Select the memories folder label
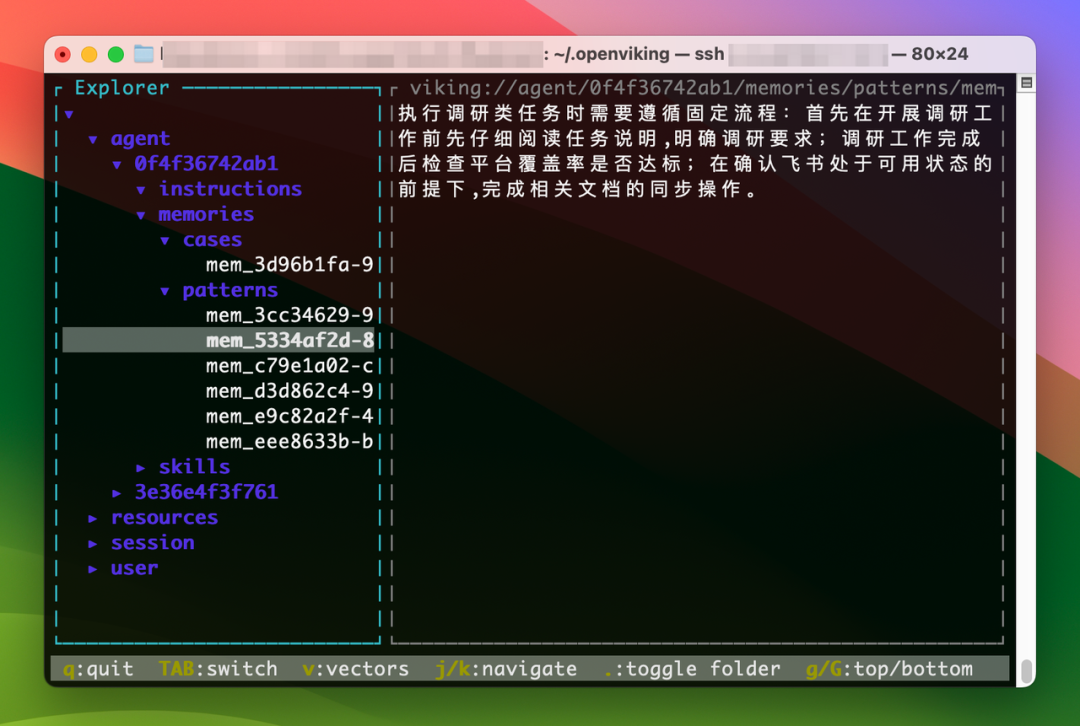Screen dimensions: 1080x726 pyautogui.click(x=206, y=214)
